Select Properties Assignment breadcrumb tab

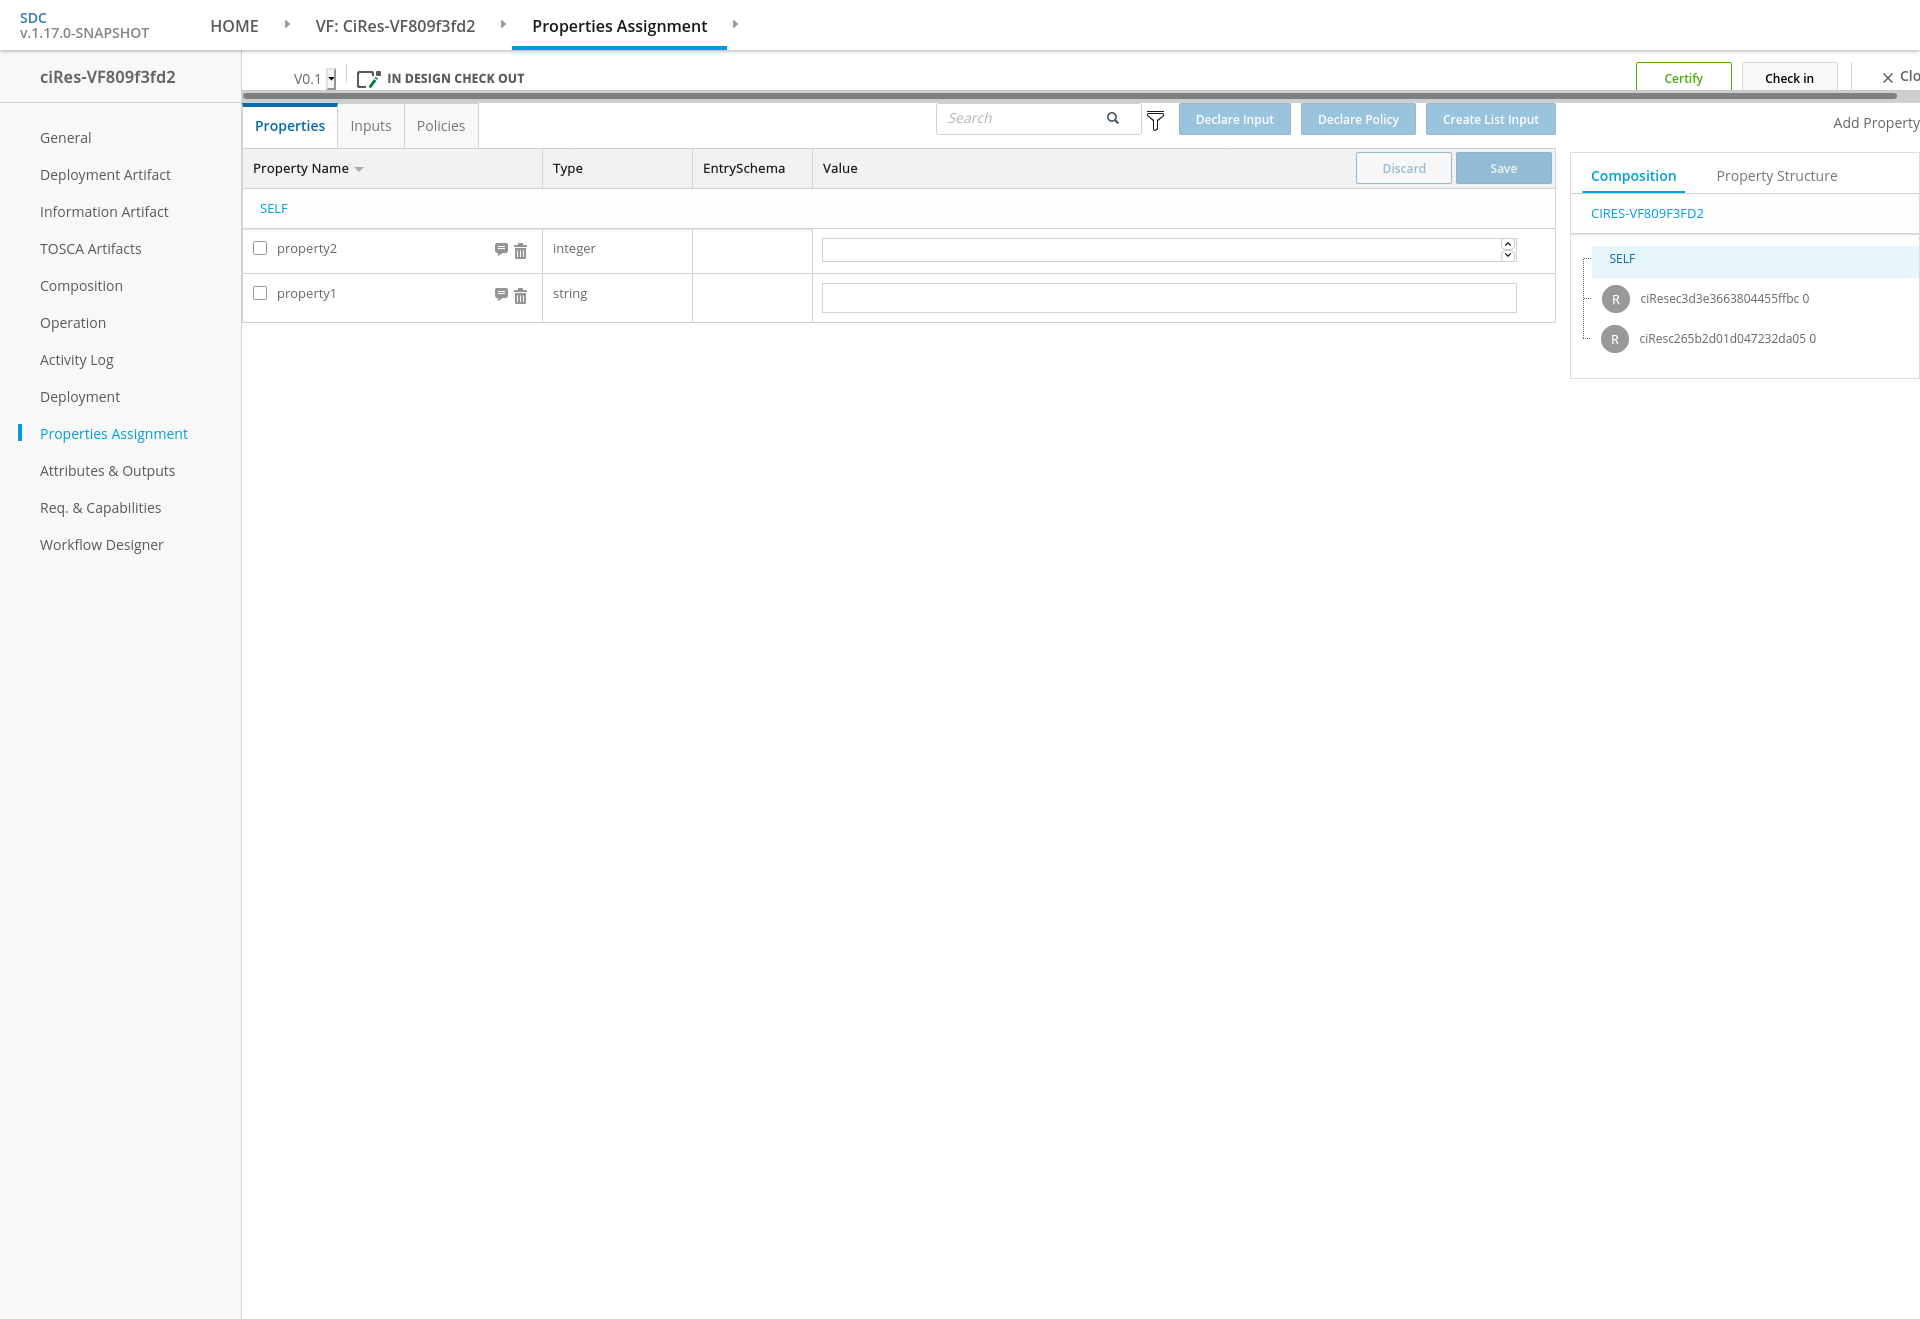(619, 26)
